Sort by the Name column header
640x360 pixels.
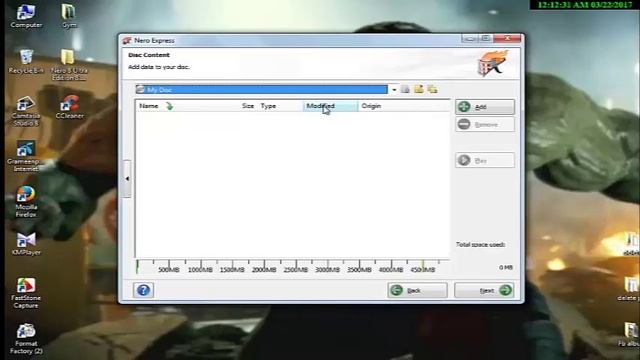[x=149, y=106]
